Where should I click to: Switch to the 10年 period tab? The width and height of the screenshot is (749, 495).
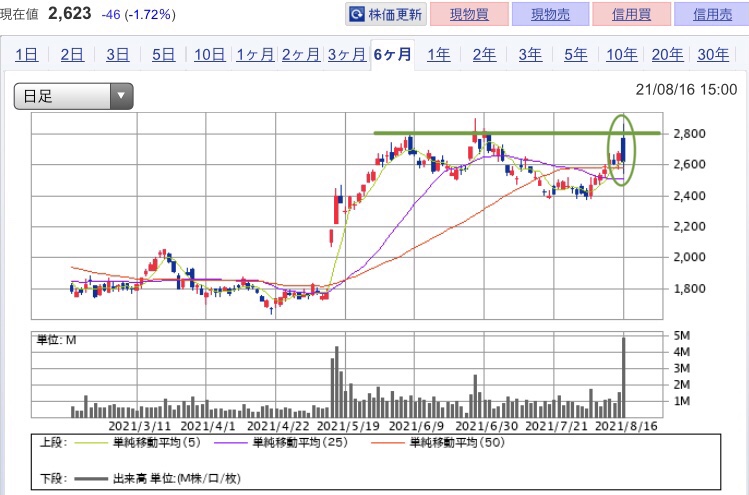pyautogui.click(x=621, y=54)
